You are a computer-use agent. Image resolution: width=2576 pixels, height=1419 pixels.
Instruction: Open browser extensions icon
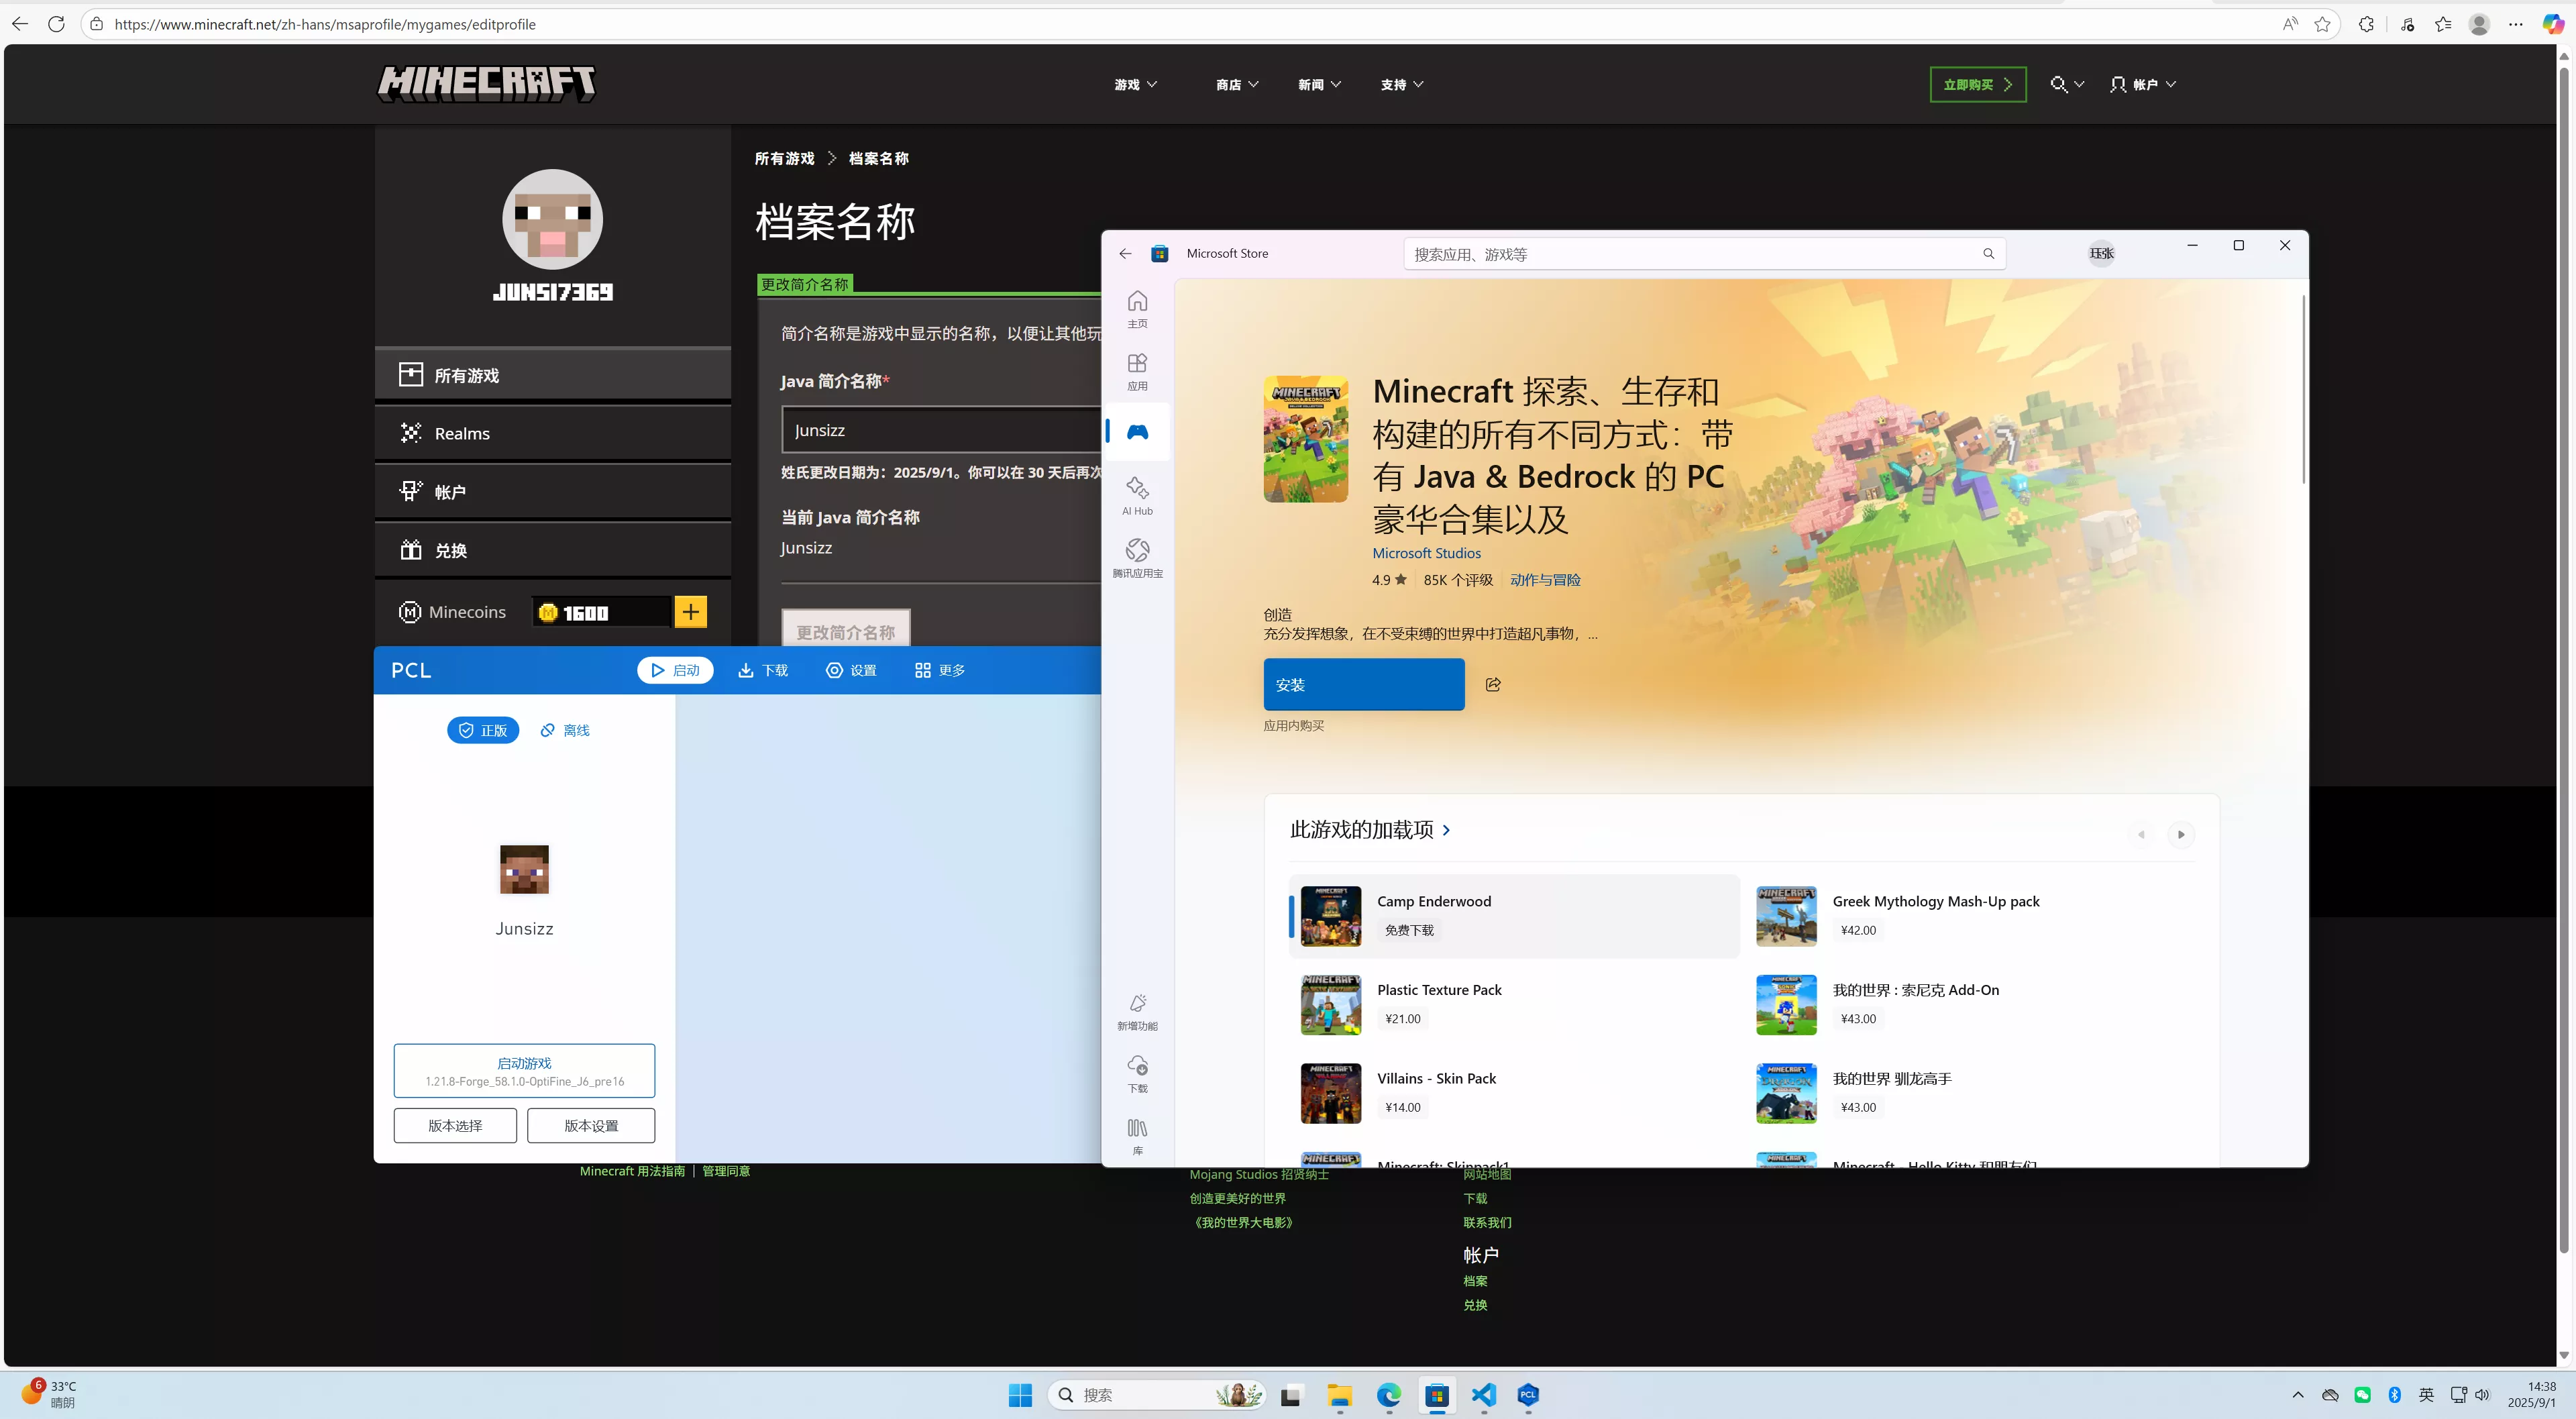point(2366,24)
